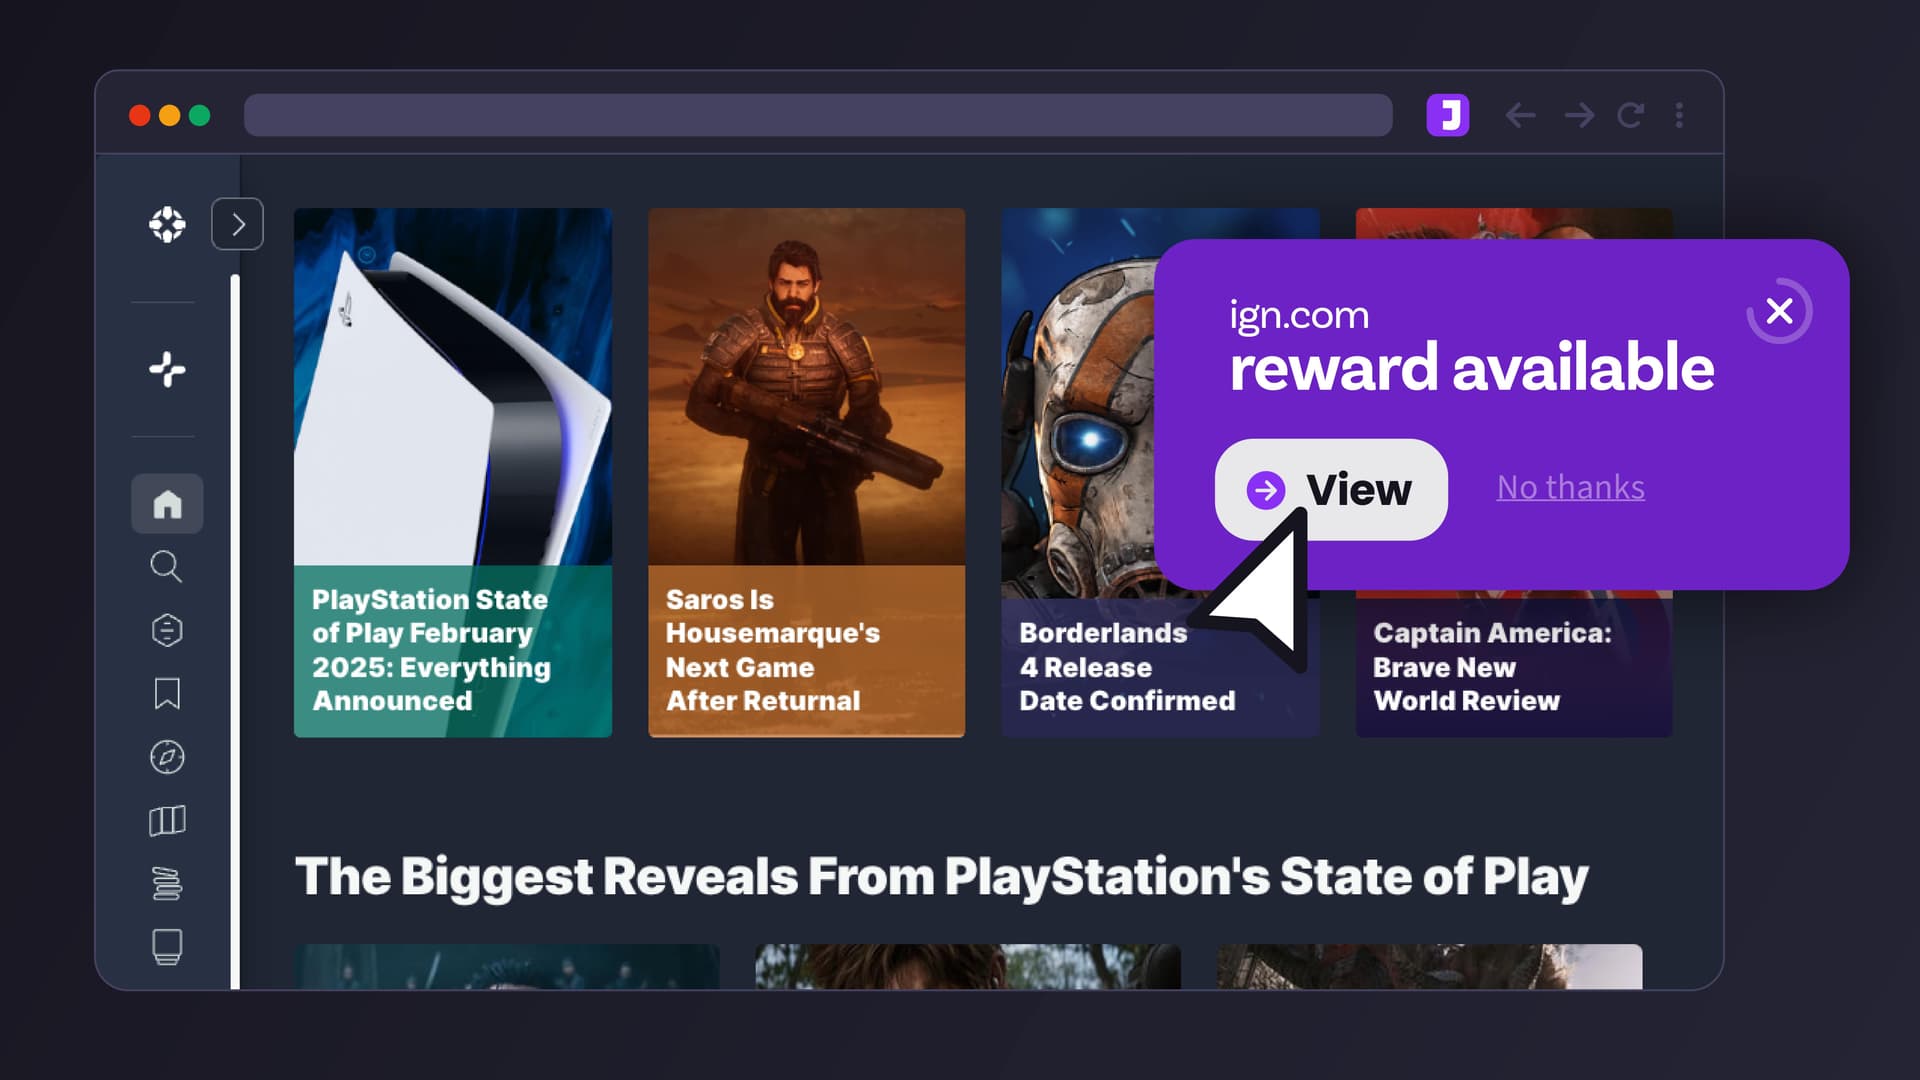1920x1080 pixels.
Task: Open the map icon in sidebar
Action: (167, 821)
